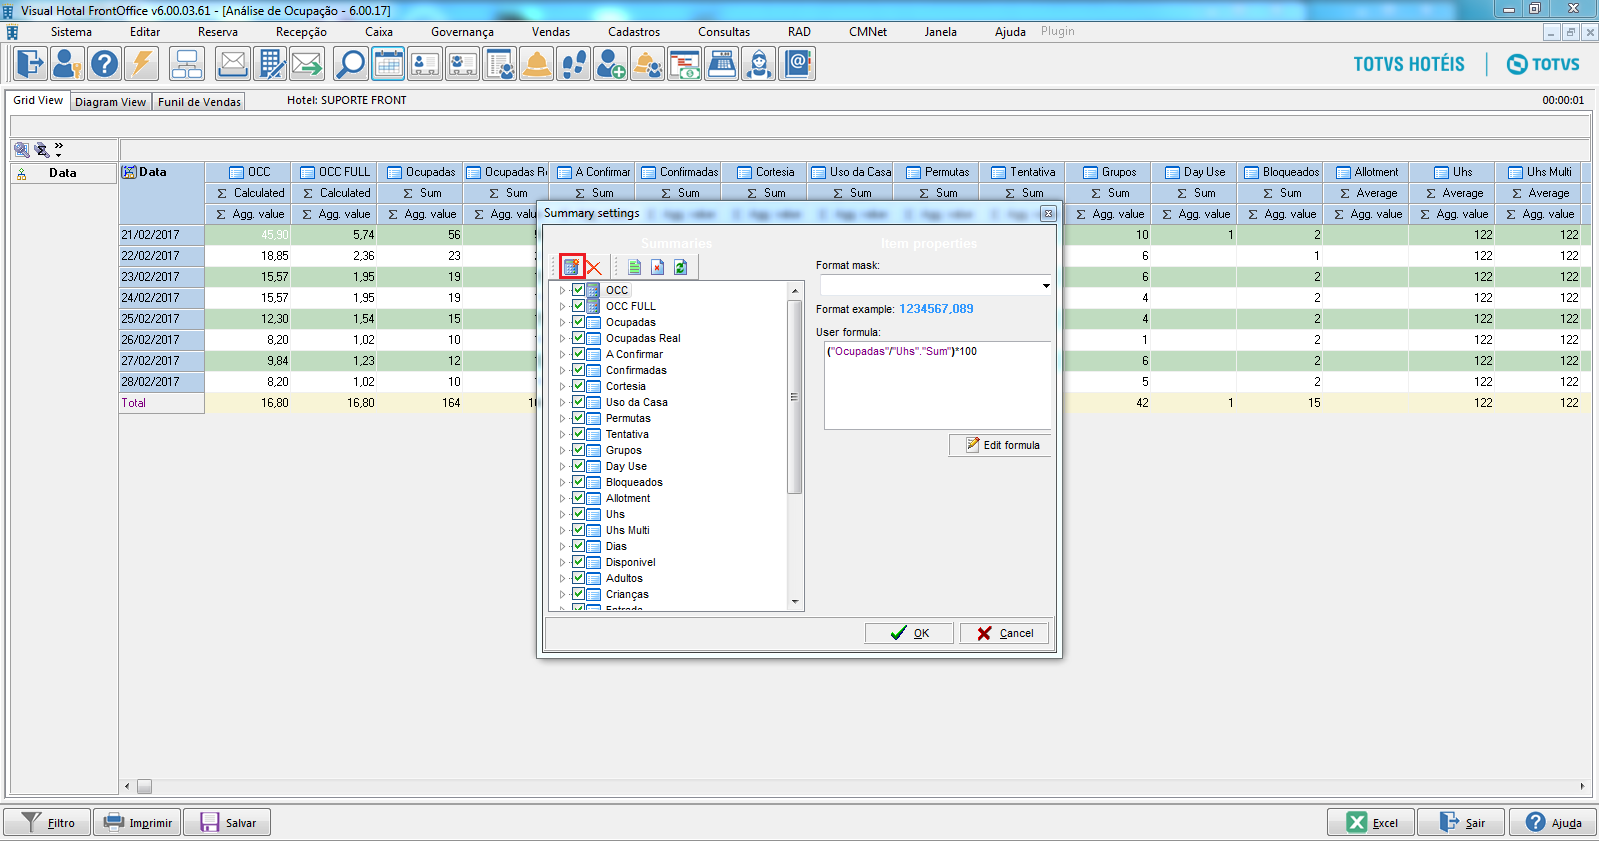Click the housekeeper maid toolbar icon
1599x841 pixels.
[x=759, y=64]
